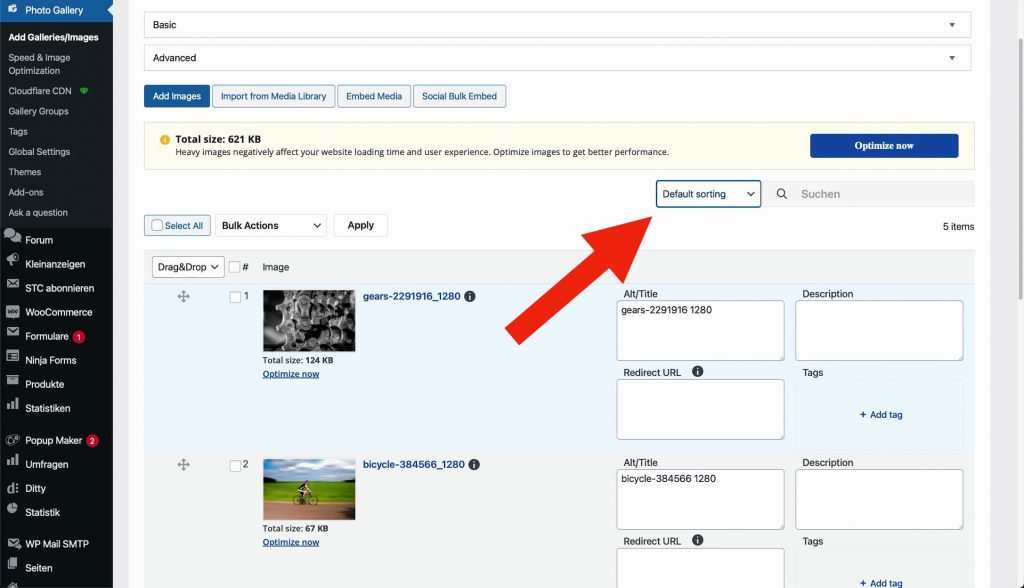This screenshot has width=1024, height=588.
Task: Click Optimize now link under gears image
Action: 291,374
